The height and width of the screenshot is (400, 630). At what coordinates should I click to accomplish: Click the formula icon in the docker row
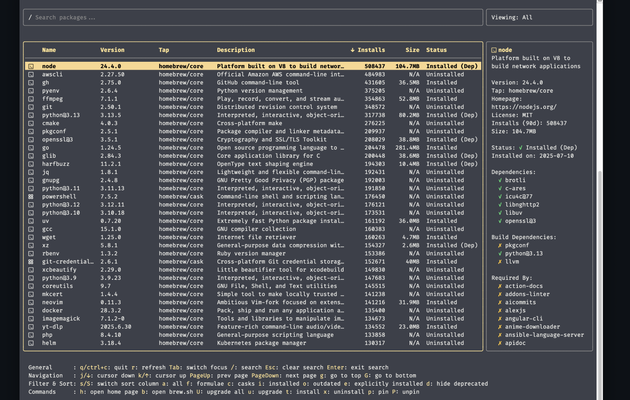pos(31,310)
